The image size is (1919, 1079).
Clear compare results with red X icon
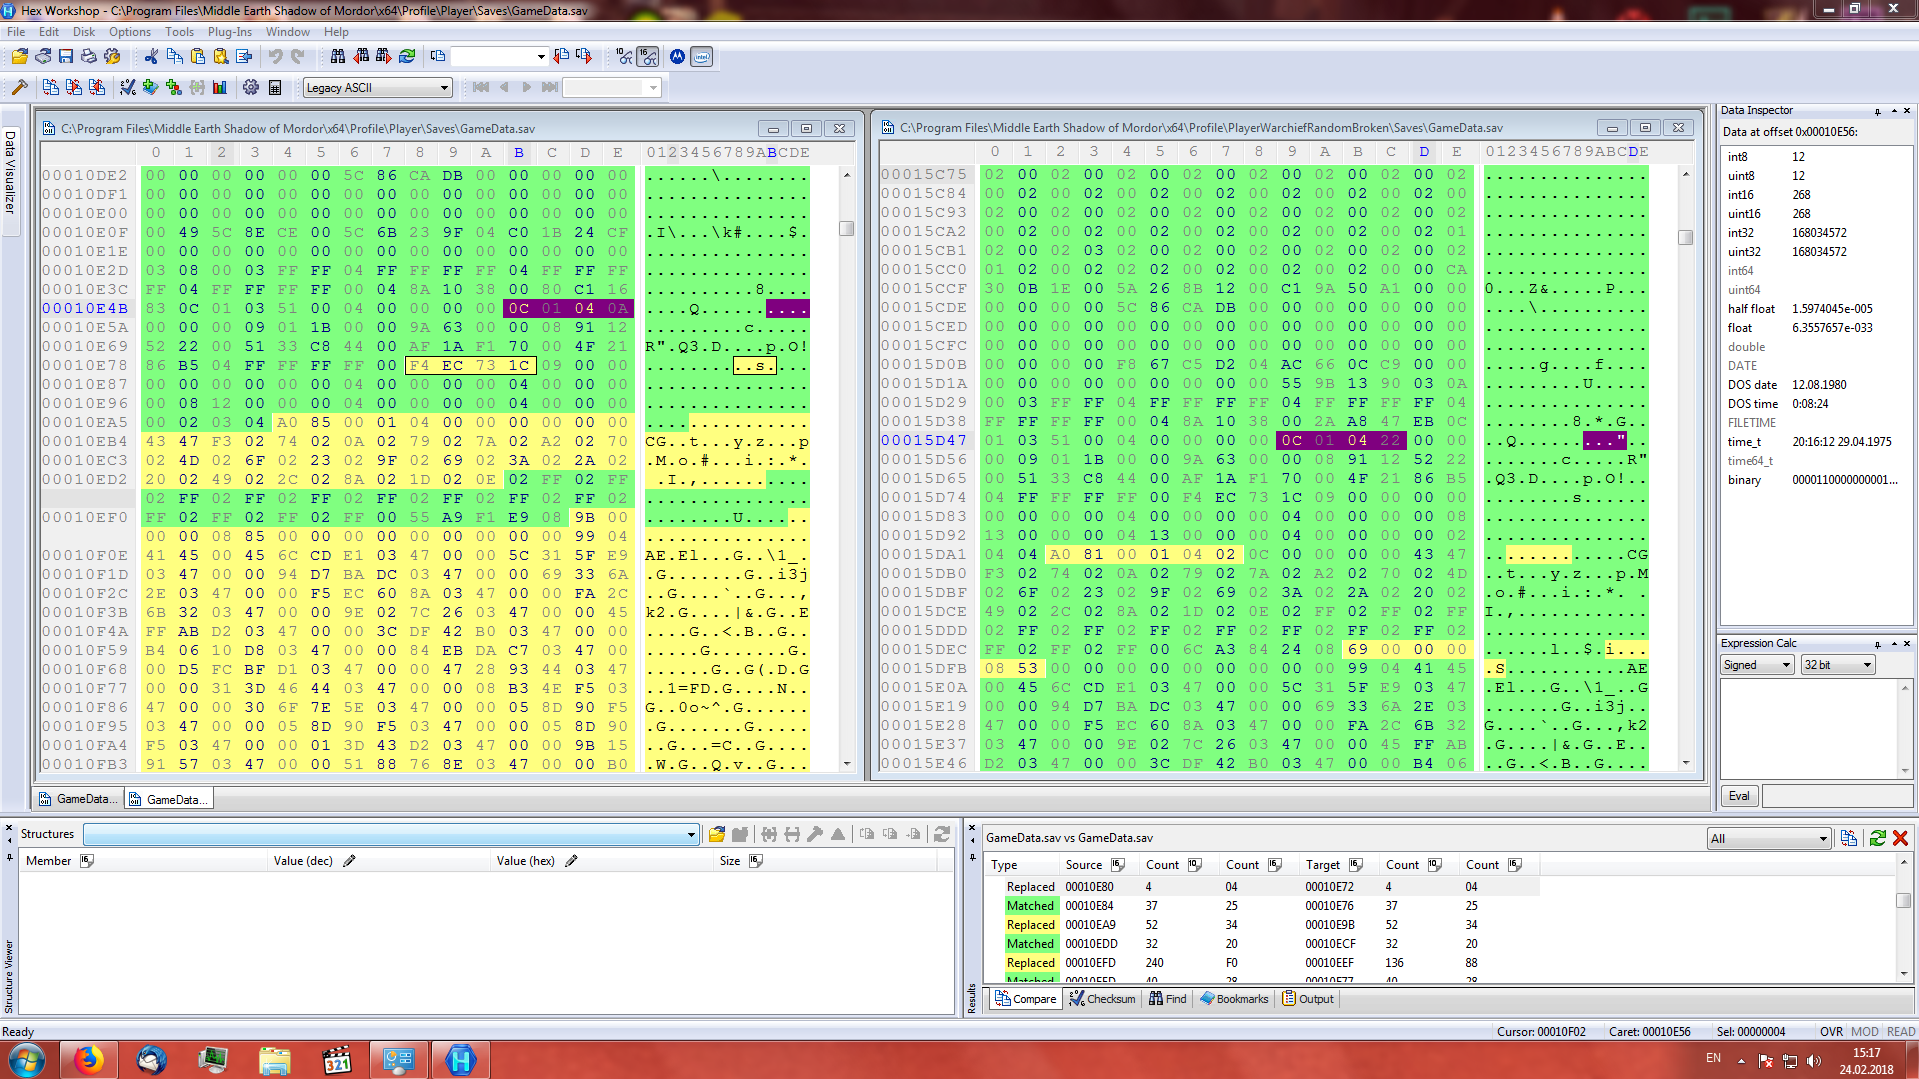tap(1900, 838)
